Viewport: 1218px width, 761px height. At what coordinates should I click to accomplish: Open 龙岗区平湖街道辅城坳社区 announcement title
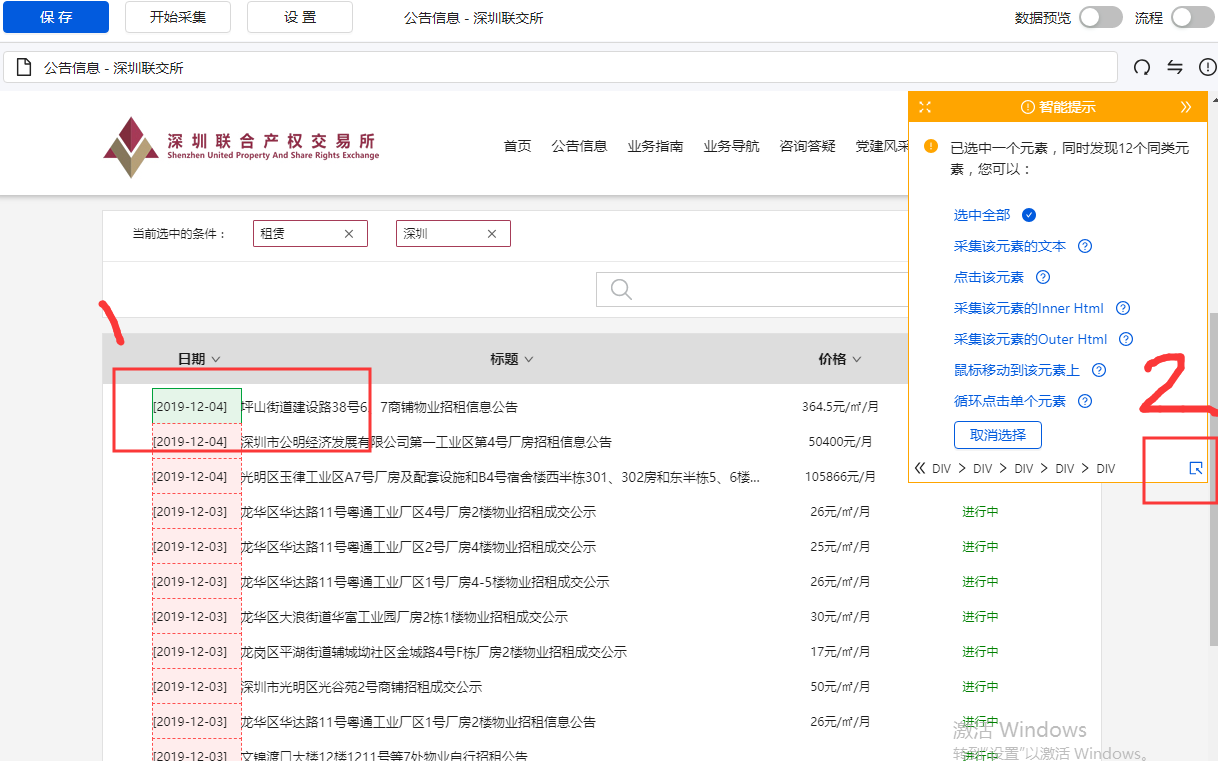click(434, 652)
